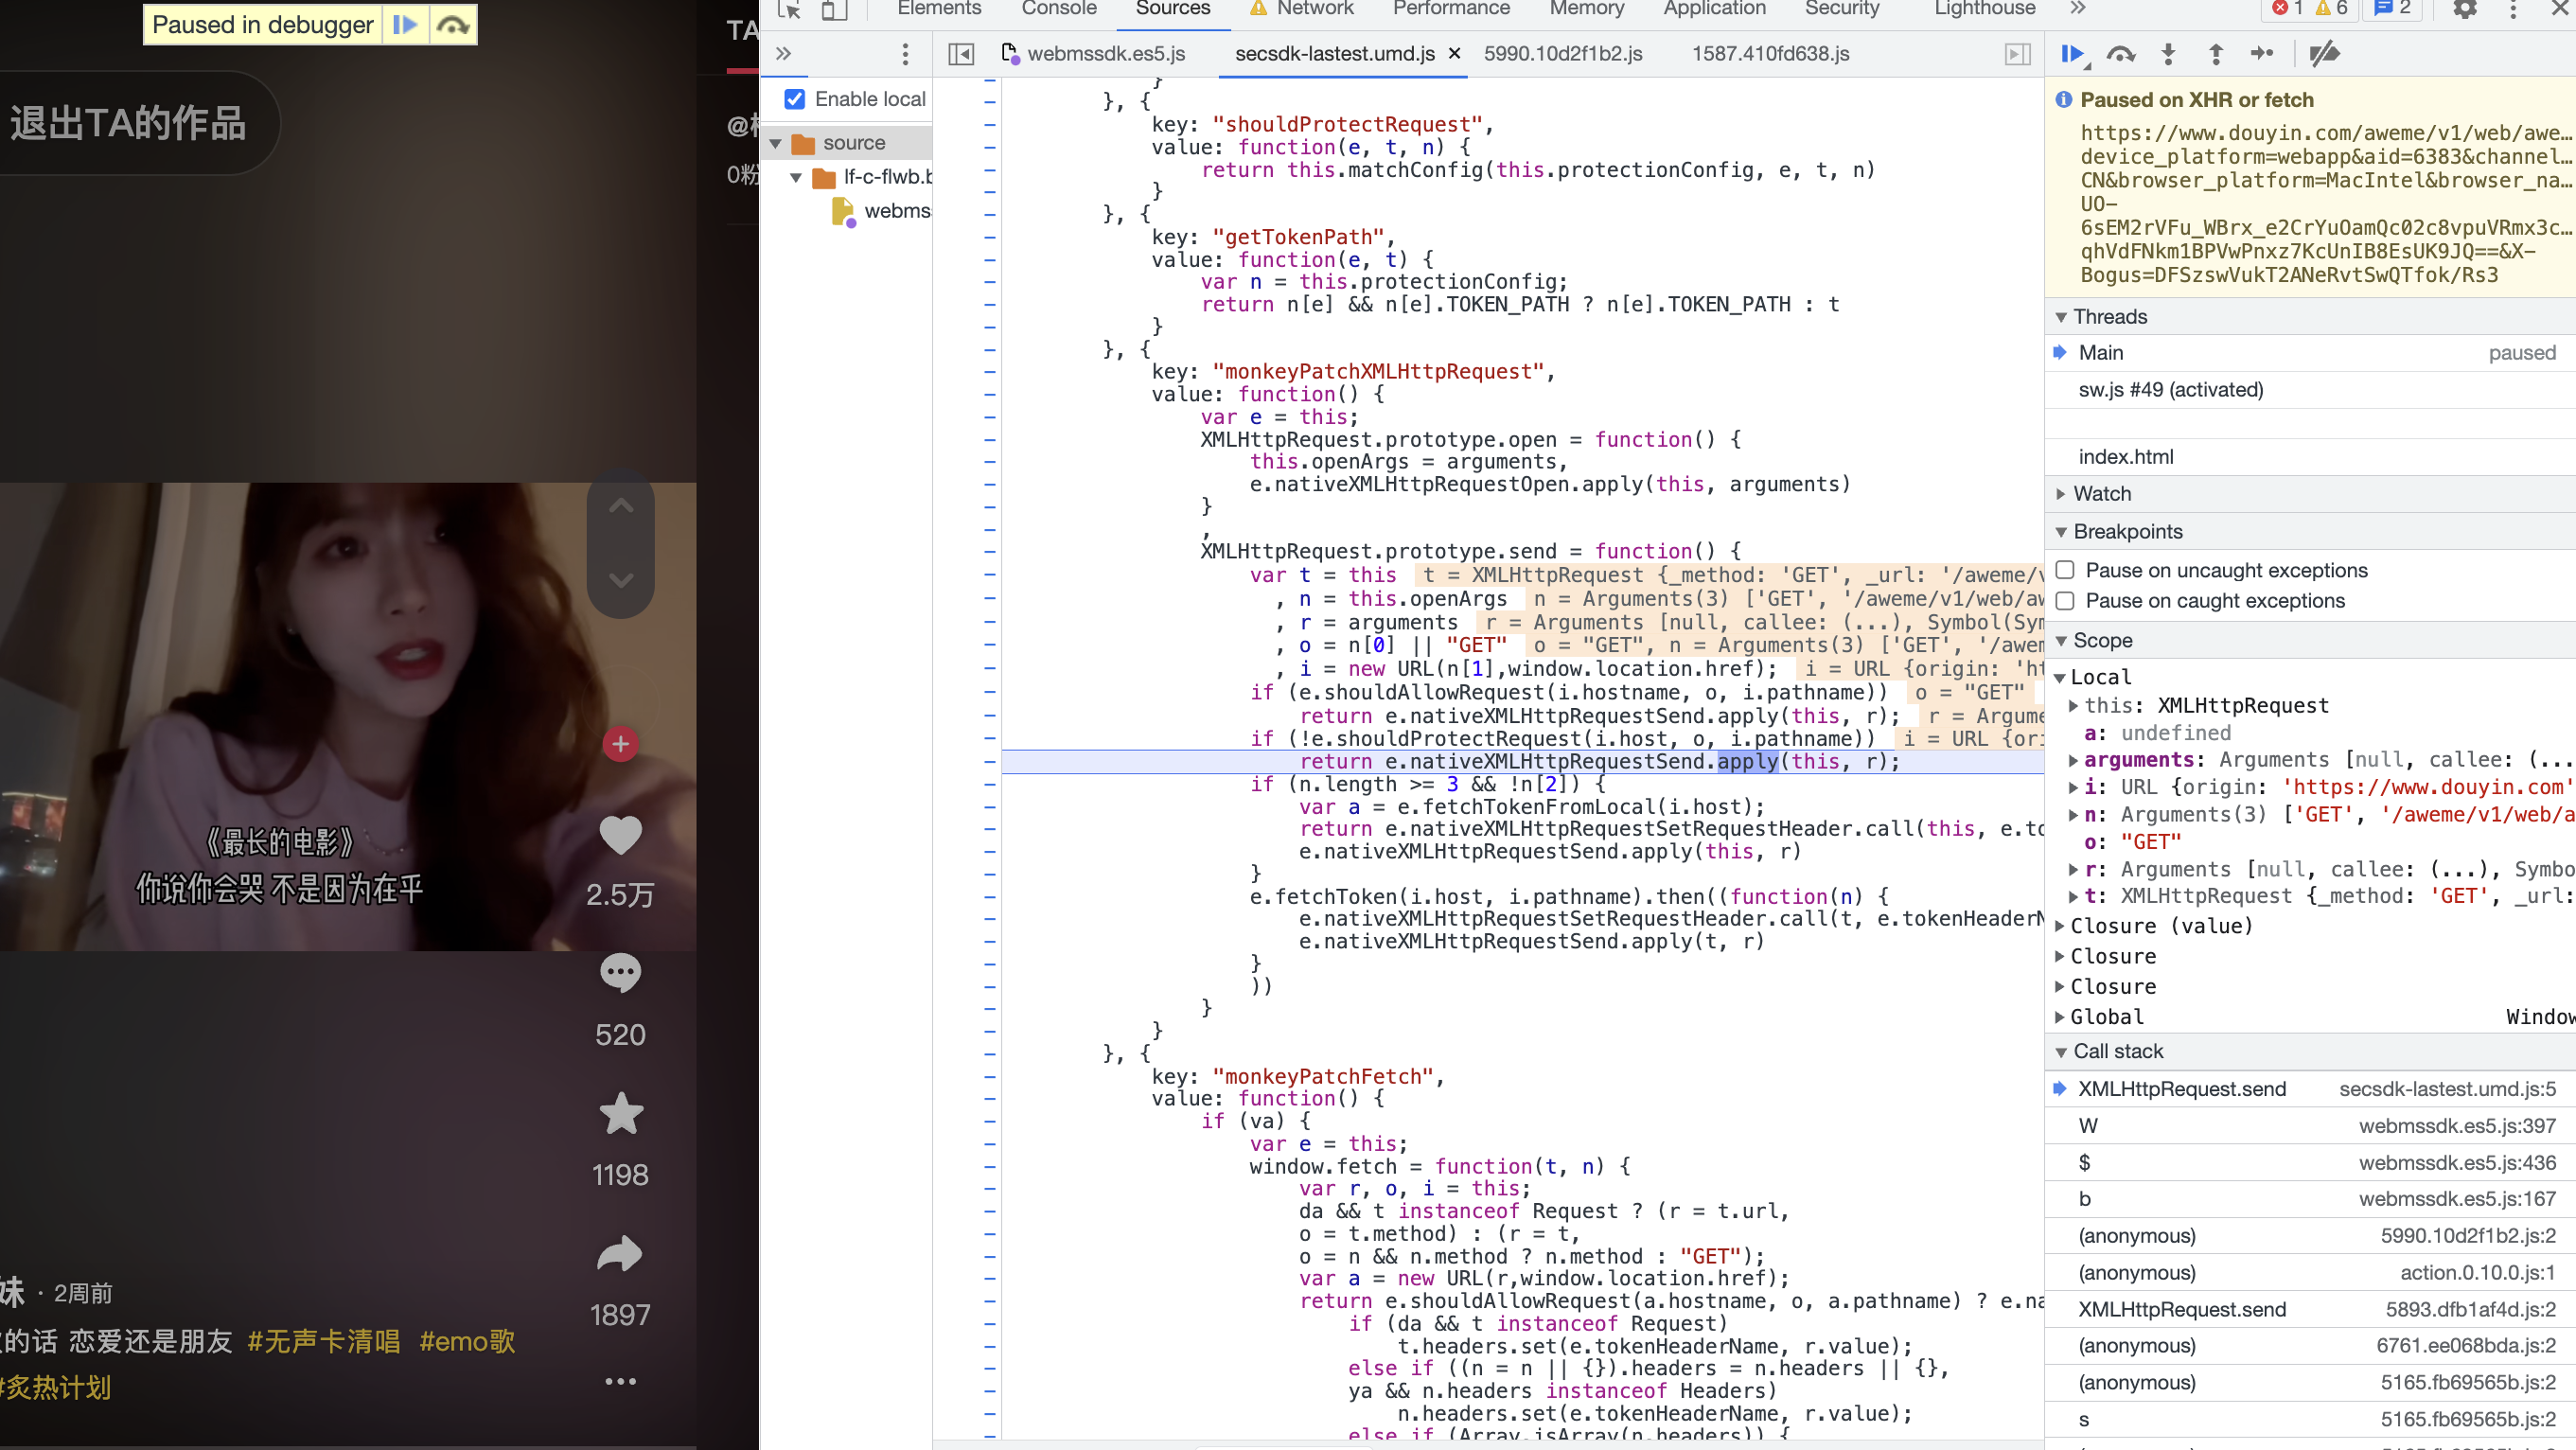Click the step over next function icon
This screenshot has width=2576, height=1450.
[x=2120, y=54]
